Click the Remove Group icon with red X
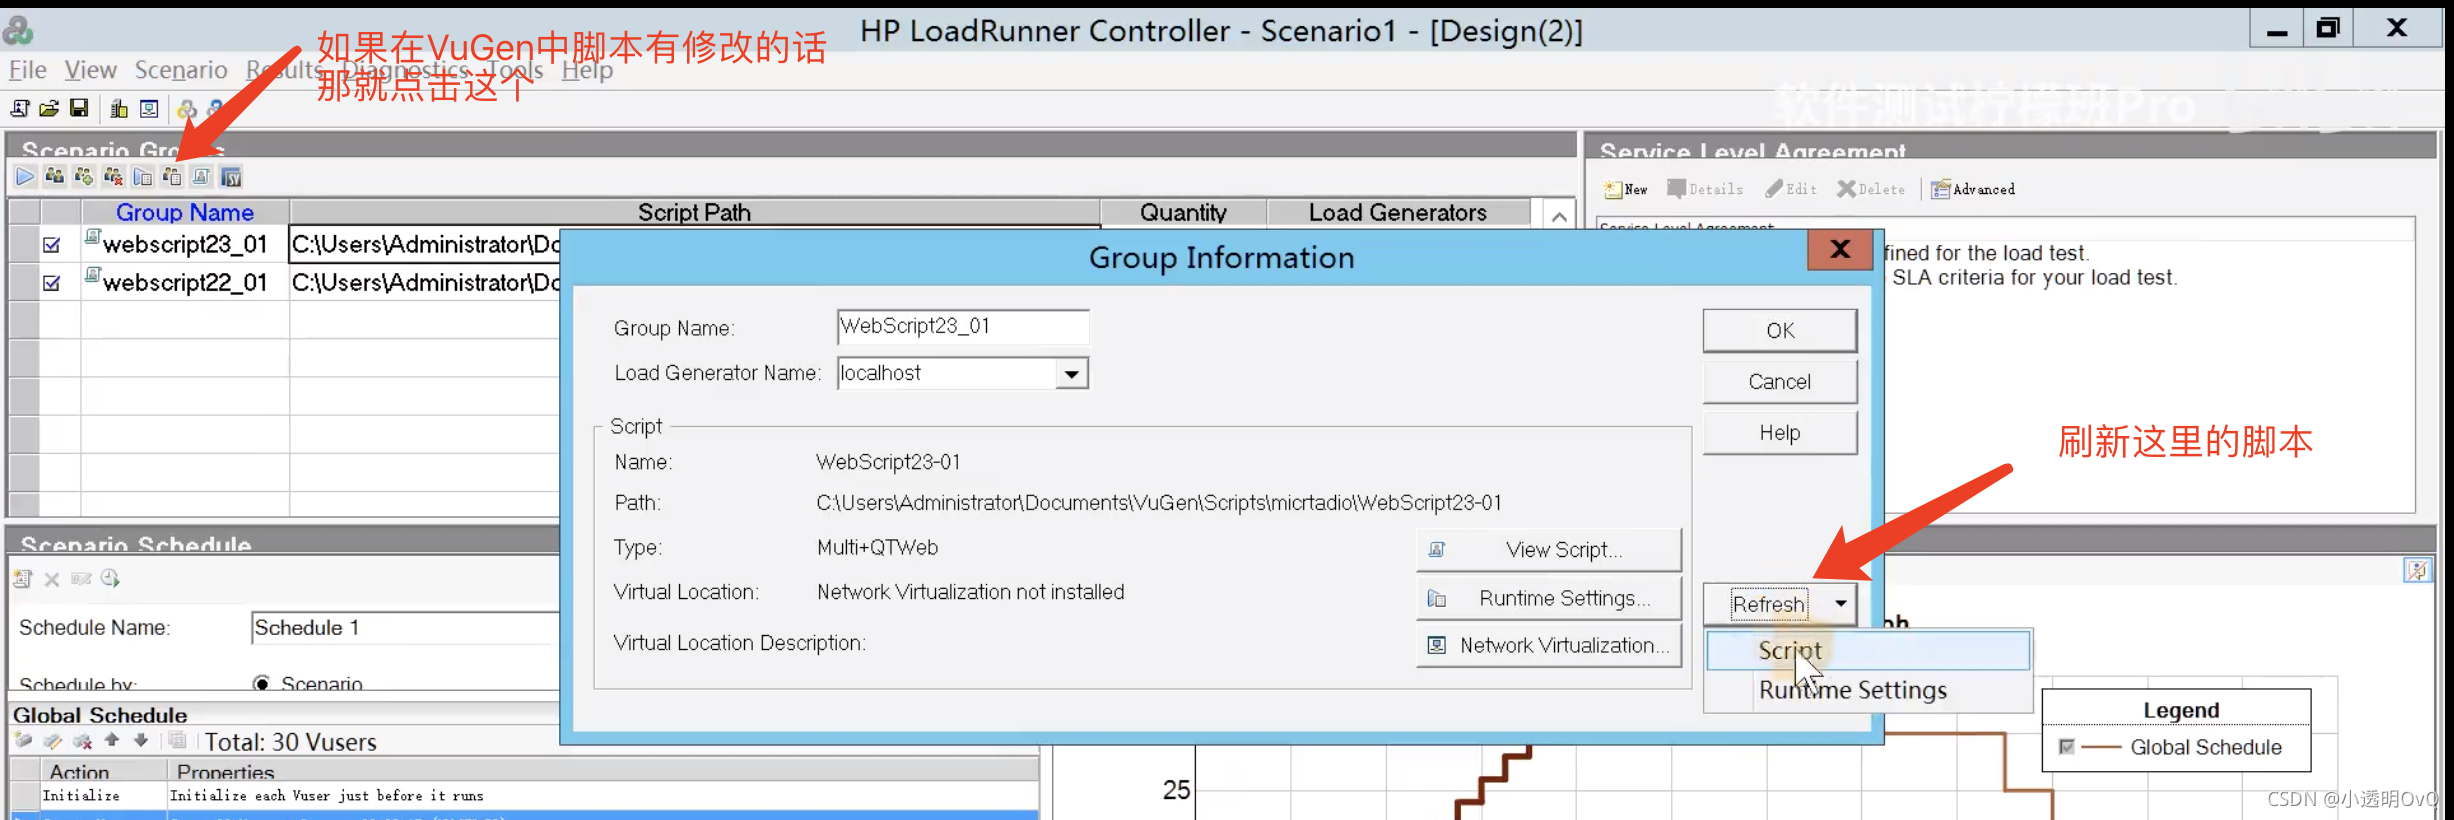This screenshot has width=2454, height=820. tap(114, 177)
